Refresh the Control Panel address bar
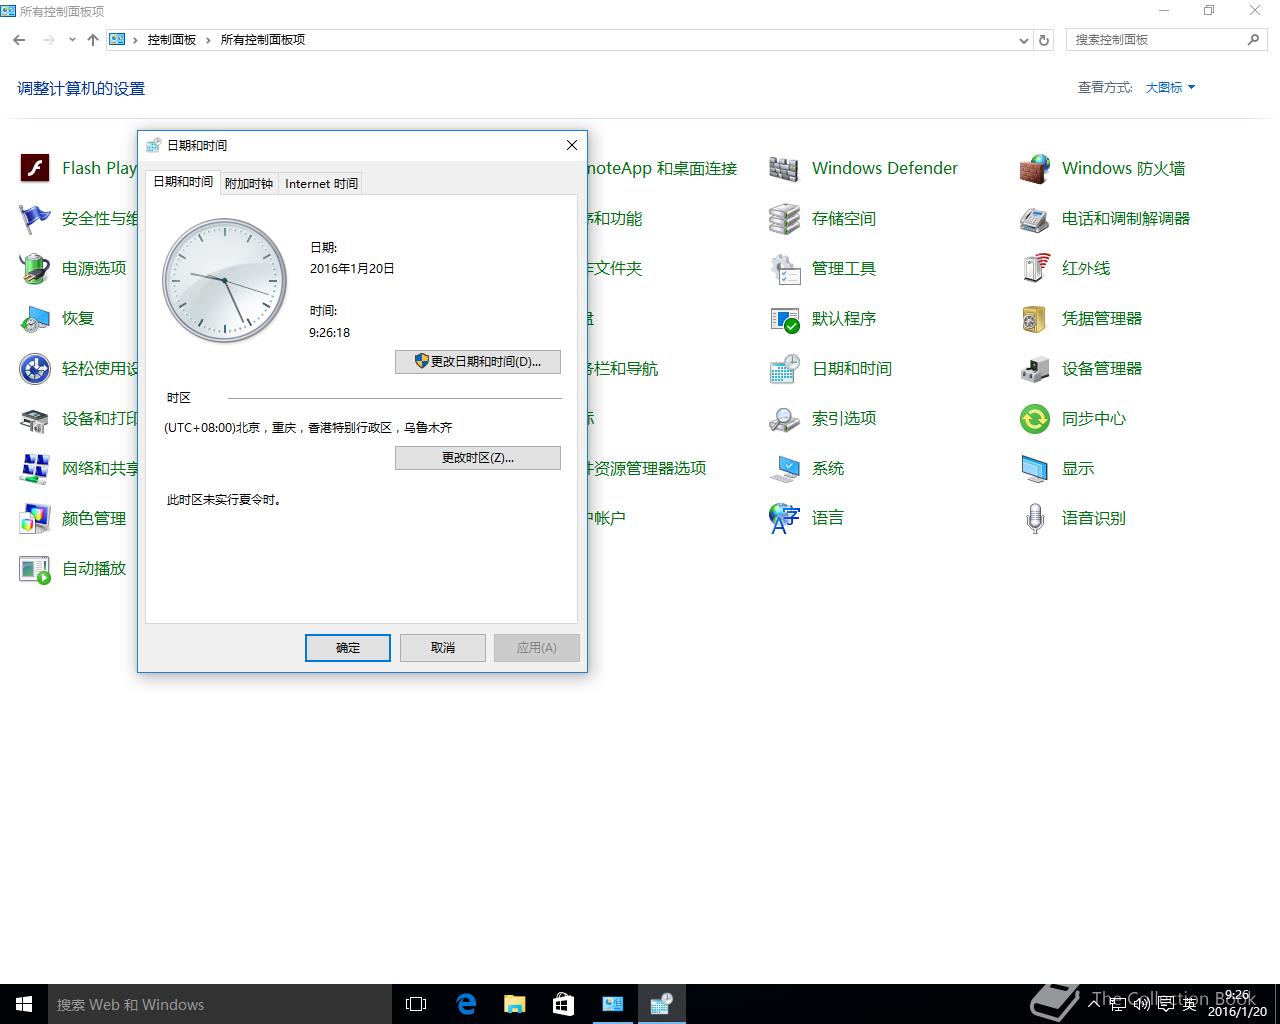The width and height of the screenshot is (1280, 1024). [x=1044, y=40]
